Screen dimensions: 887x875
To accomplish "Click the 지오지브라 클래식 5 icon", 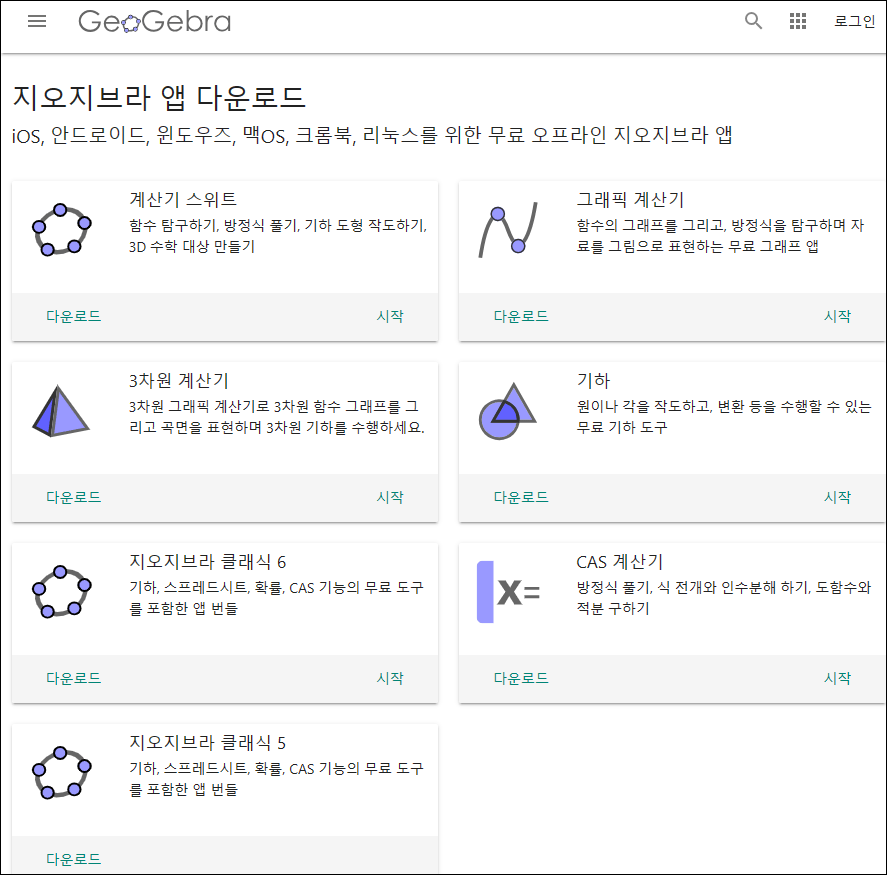I will (61, 773).
